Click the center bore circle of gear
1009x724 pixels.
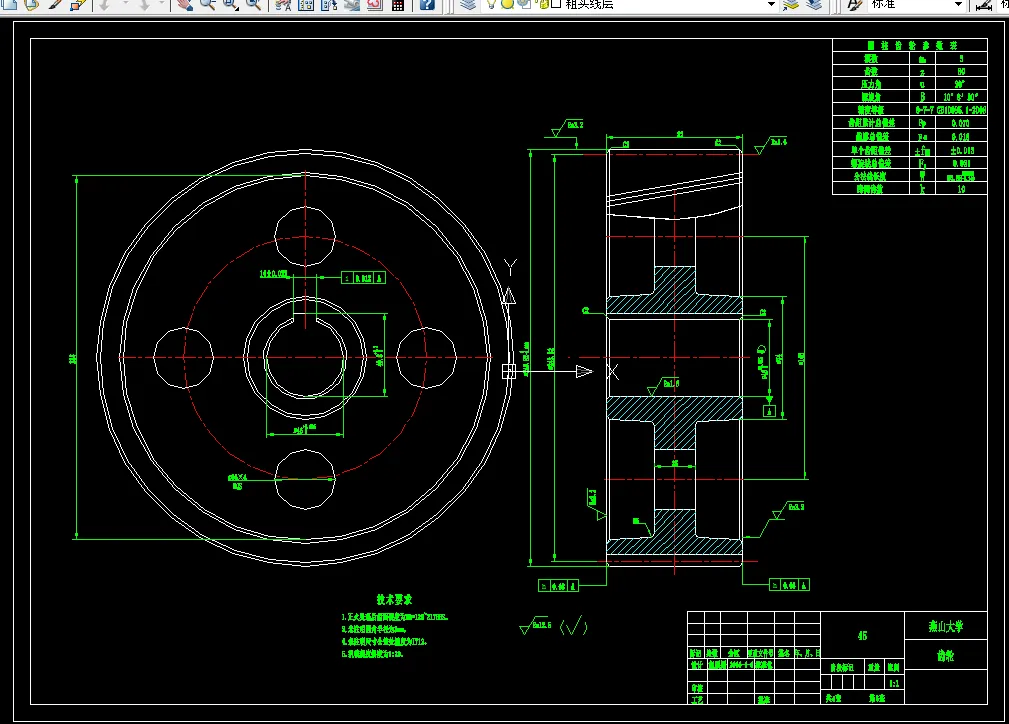coord(305,357)
